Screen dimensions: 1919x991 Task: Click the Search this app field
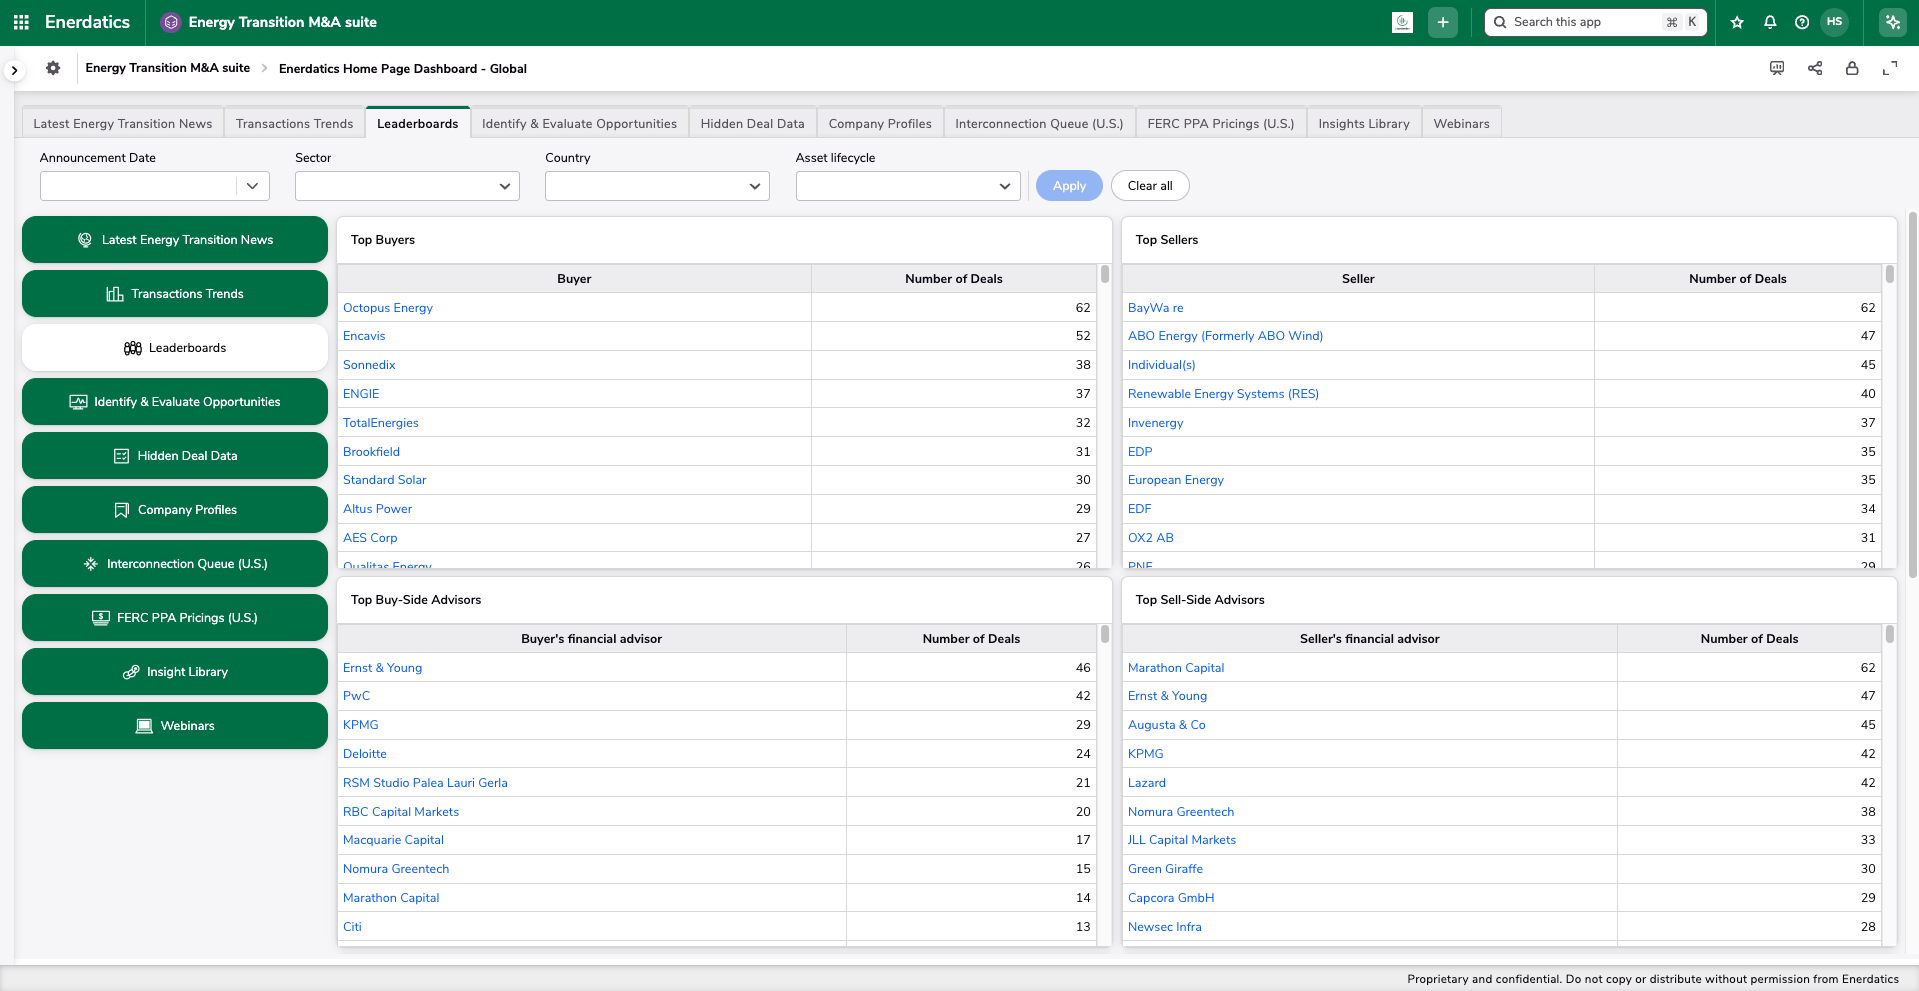[1595, 22]
